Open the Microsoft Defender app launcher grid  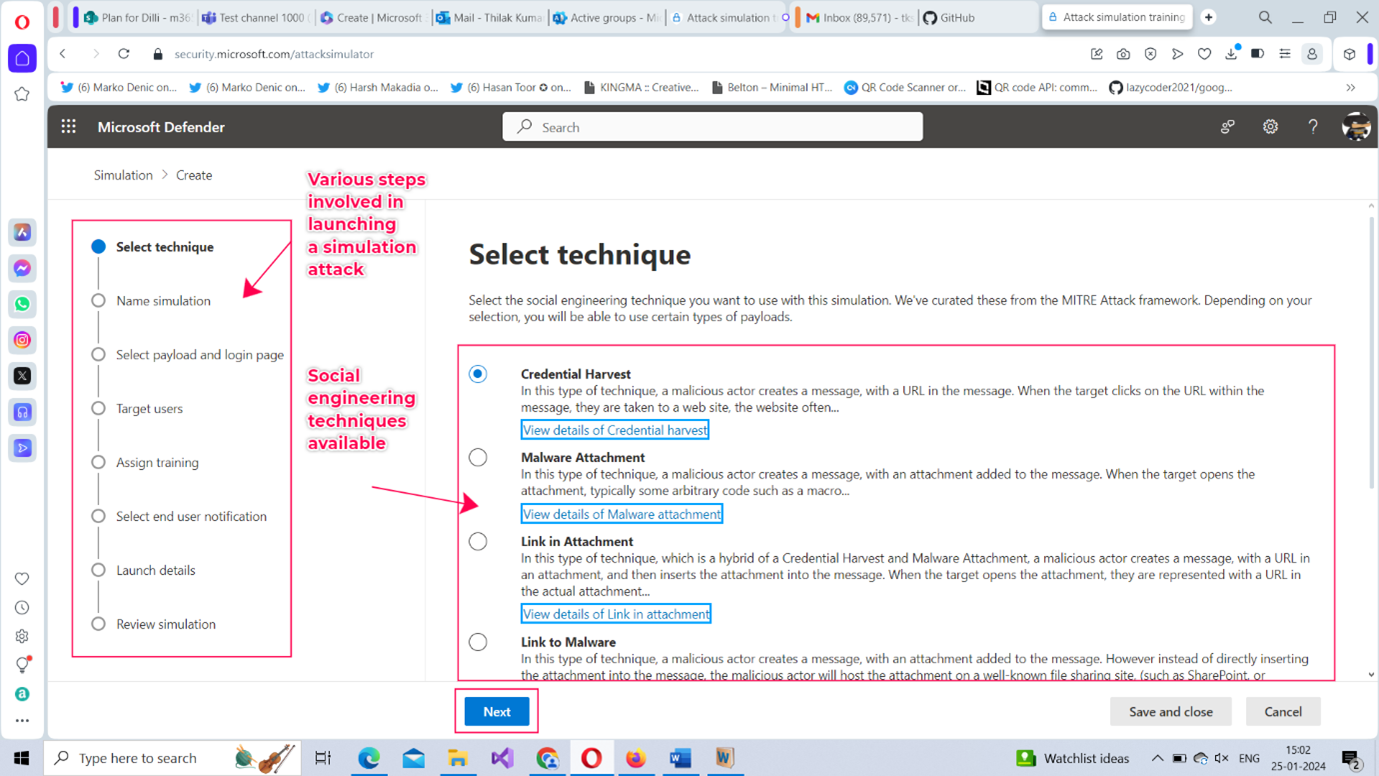68,127
